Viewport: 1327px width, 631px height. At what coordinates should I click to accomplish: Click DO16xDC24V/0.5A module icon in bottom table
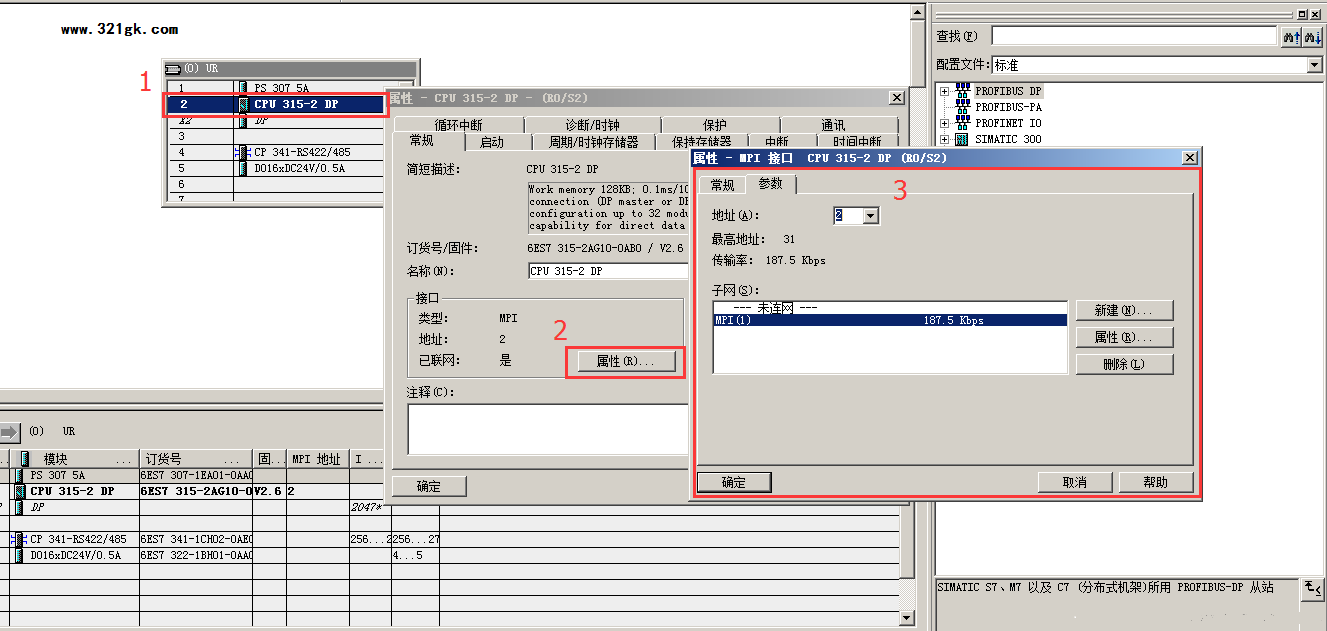point(20,555)
